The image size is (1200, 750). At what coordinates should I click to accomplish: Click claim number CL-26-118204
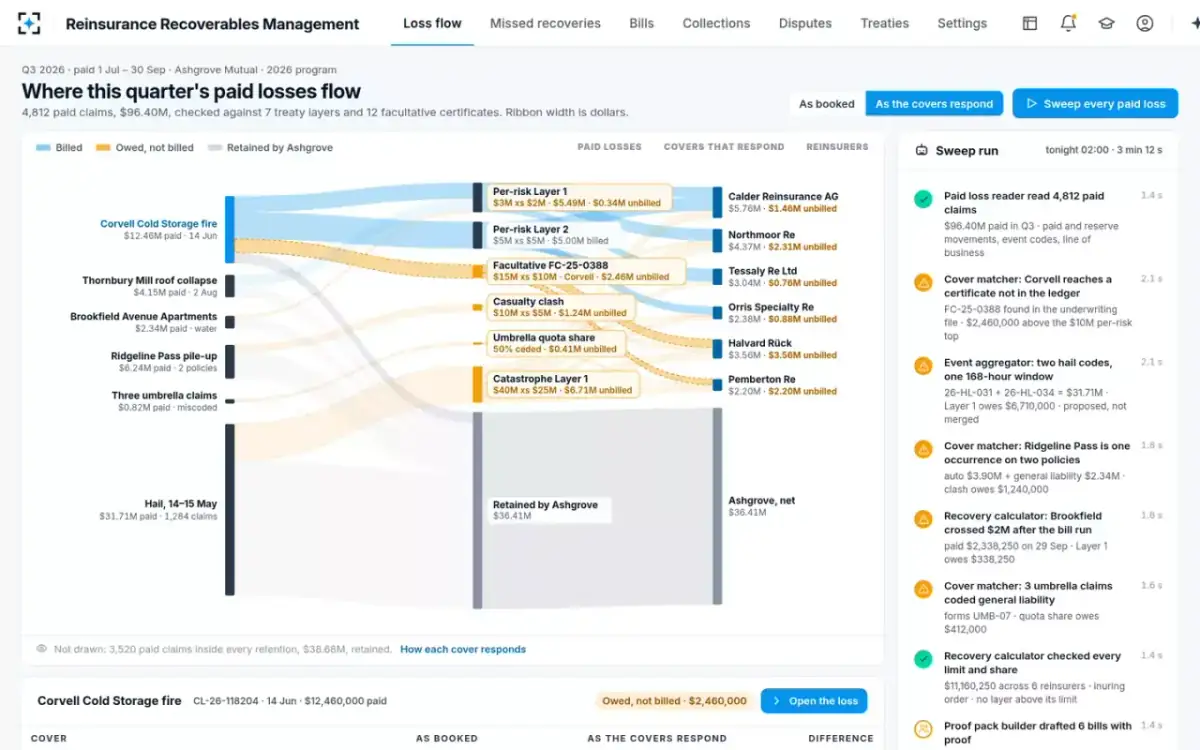pos(229,701)
